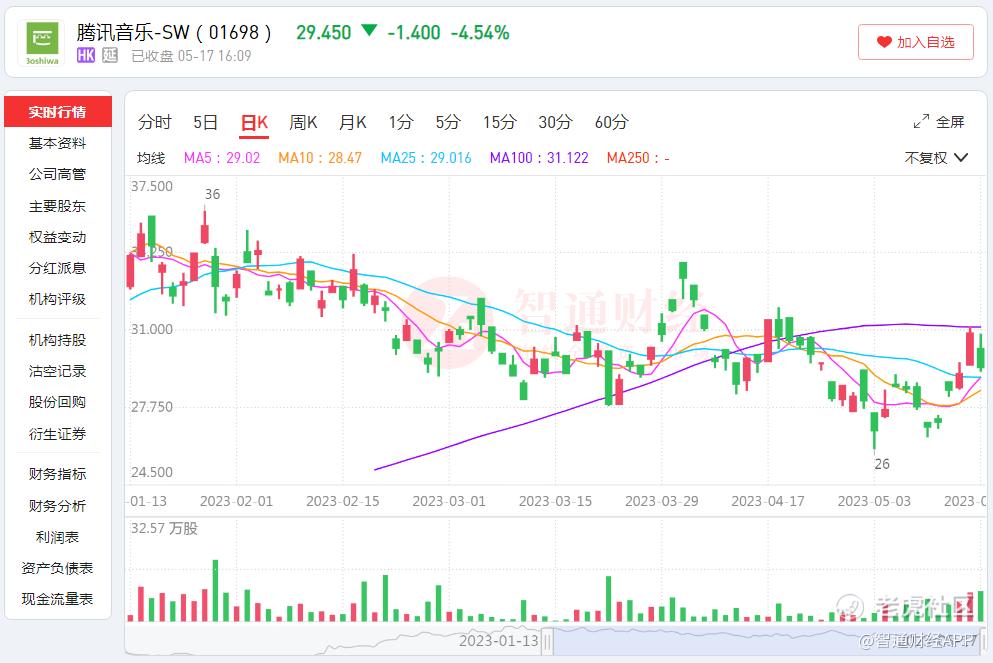Open the 不复权 adjustment dropdown
Screen dimensions: 993x663
(x=936, y=158)
